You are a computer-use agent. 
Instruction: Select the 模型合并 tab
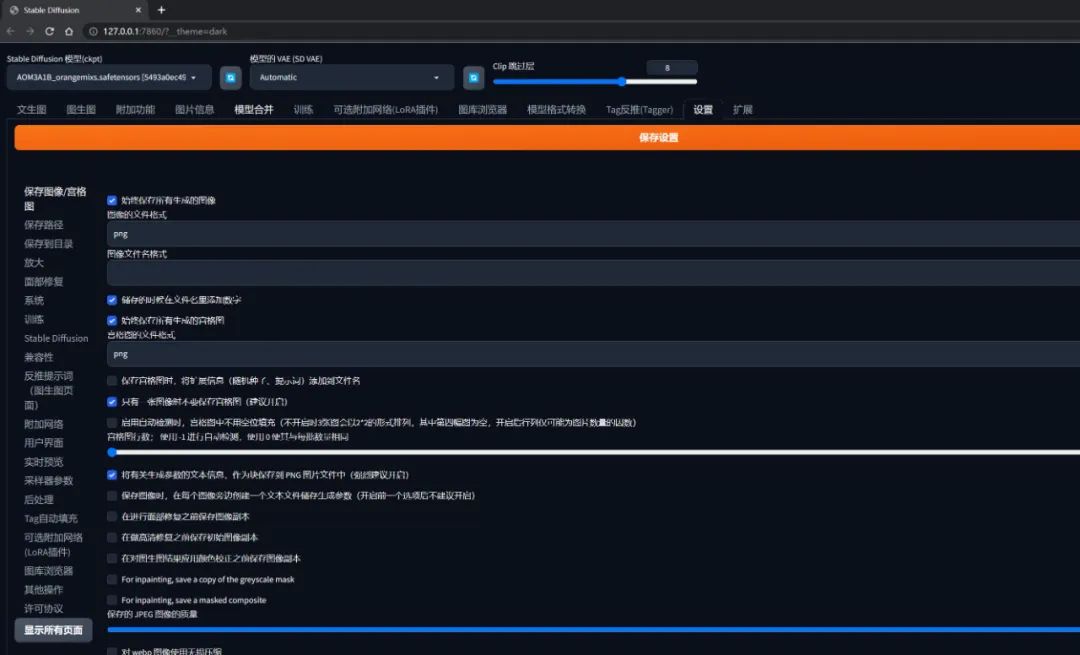point(253,110)
